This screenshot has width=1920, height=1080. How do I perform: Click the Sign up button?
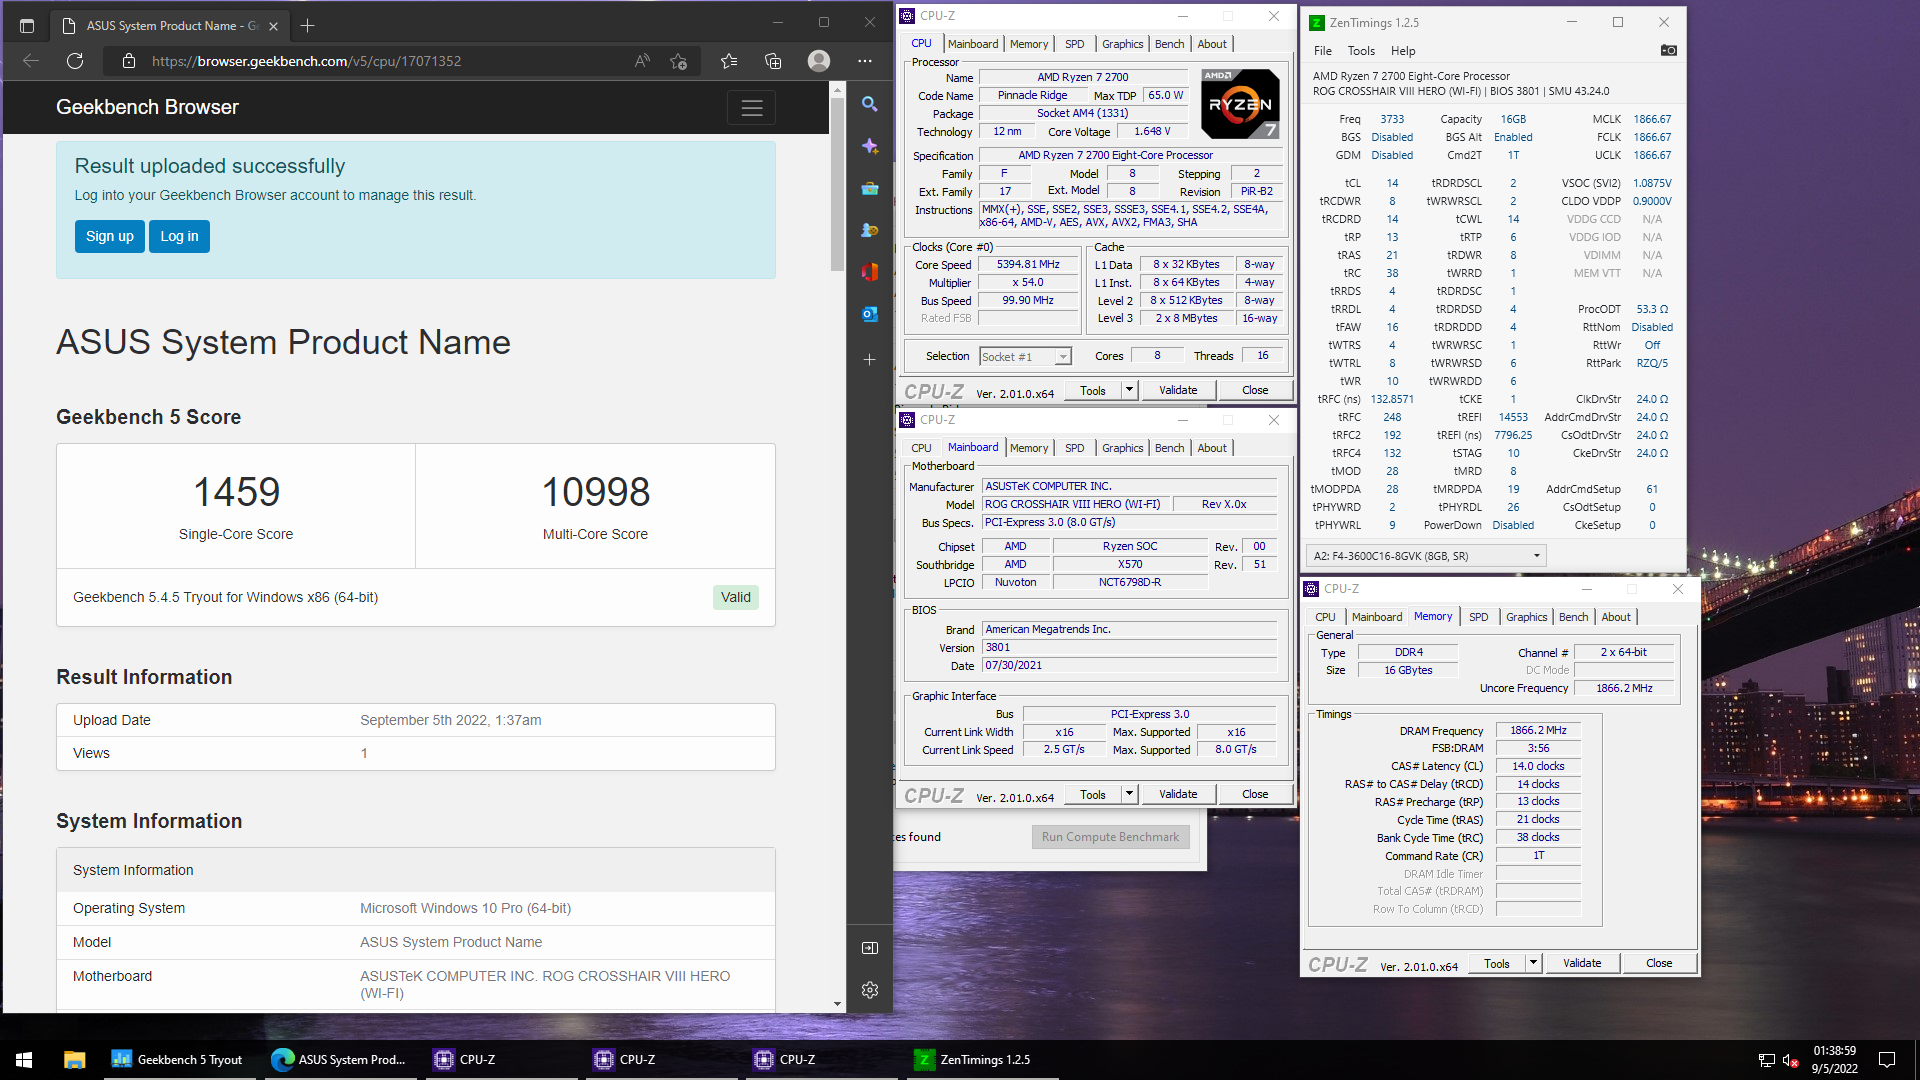(110, 236)
